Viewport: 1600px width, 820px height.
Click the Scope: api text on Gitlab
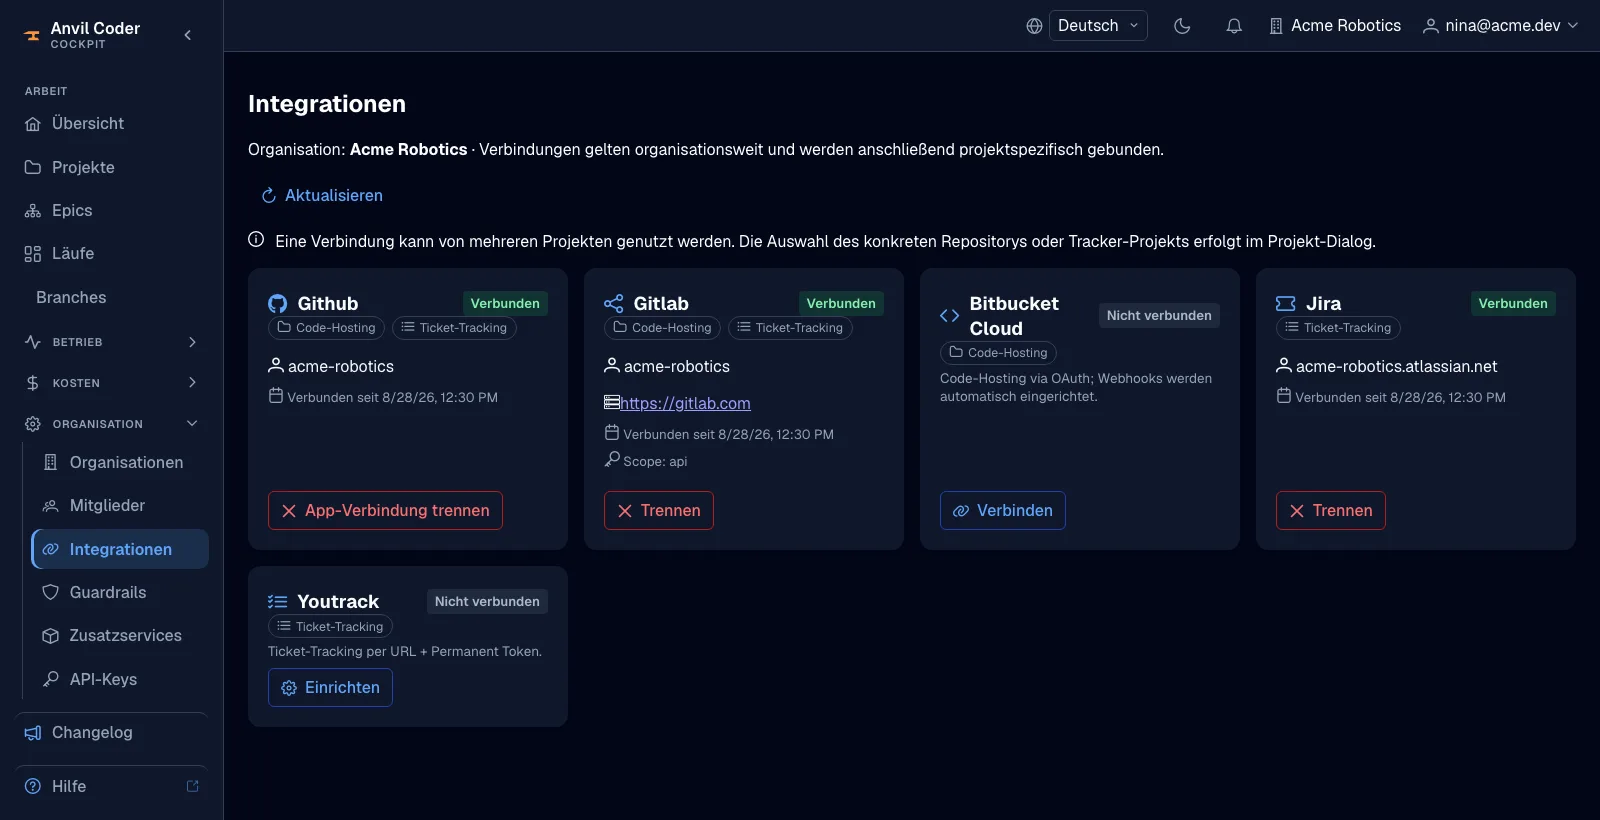[x=655, y=461]
